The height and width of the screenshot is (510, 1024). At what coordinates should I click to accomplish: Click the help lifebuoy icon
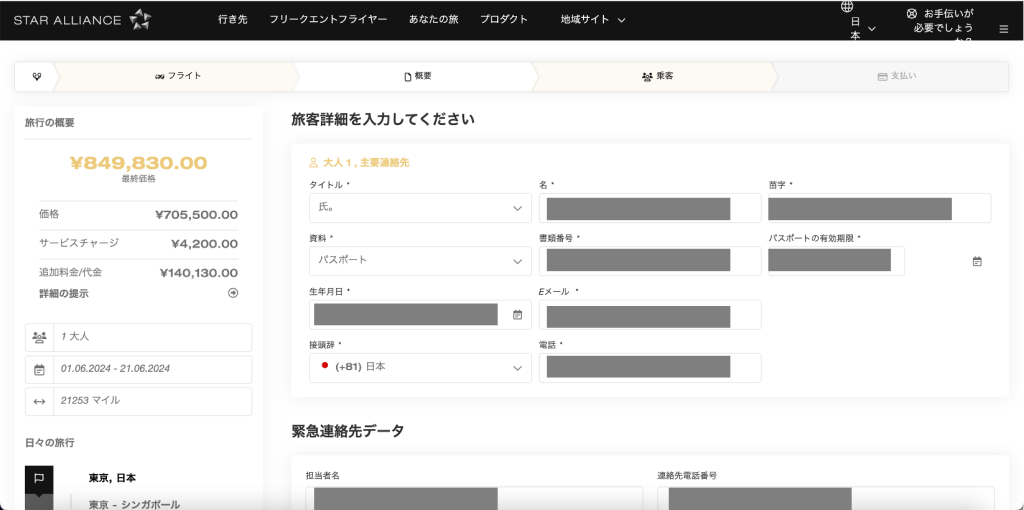(x=911, y=13)
